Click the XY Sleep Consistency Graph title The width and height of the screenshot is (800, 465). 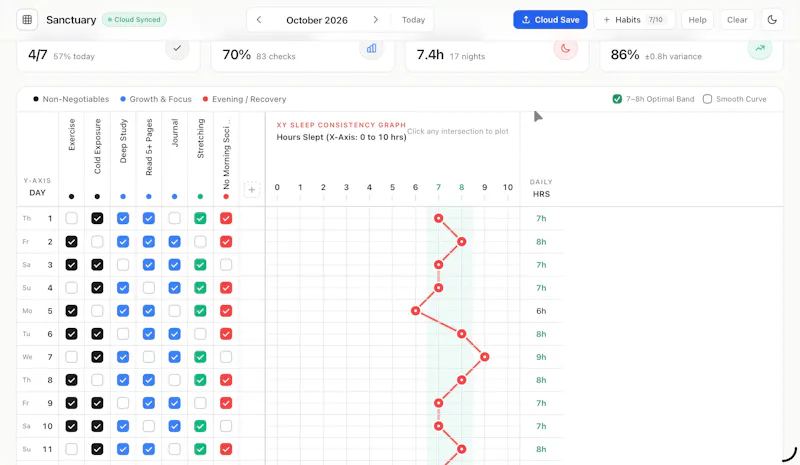pos(341,125)
